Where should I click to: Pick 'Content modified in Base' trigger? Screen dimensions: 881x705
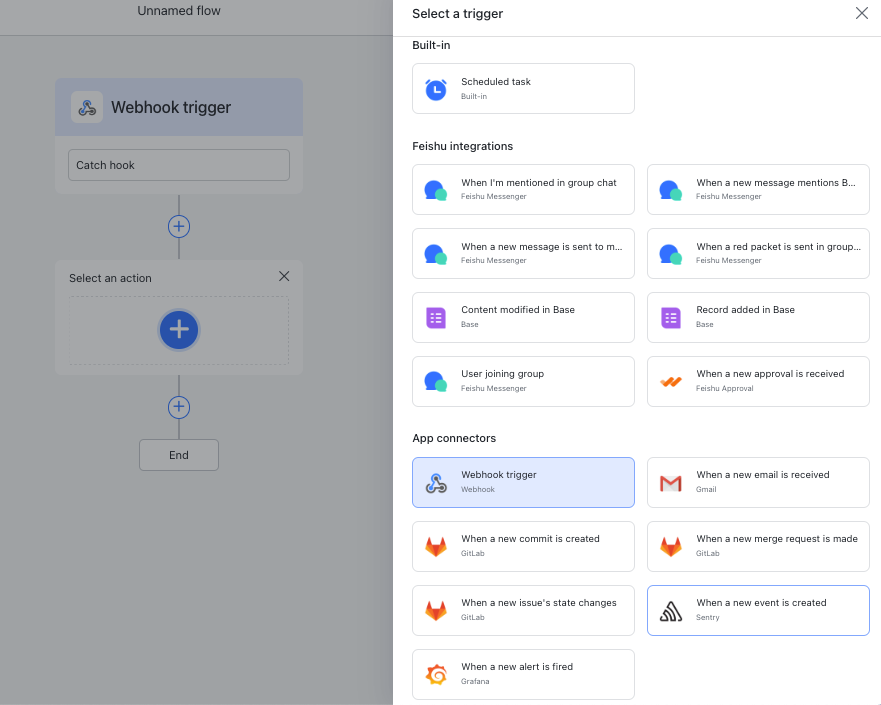tap(523, 317)
